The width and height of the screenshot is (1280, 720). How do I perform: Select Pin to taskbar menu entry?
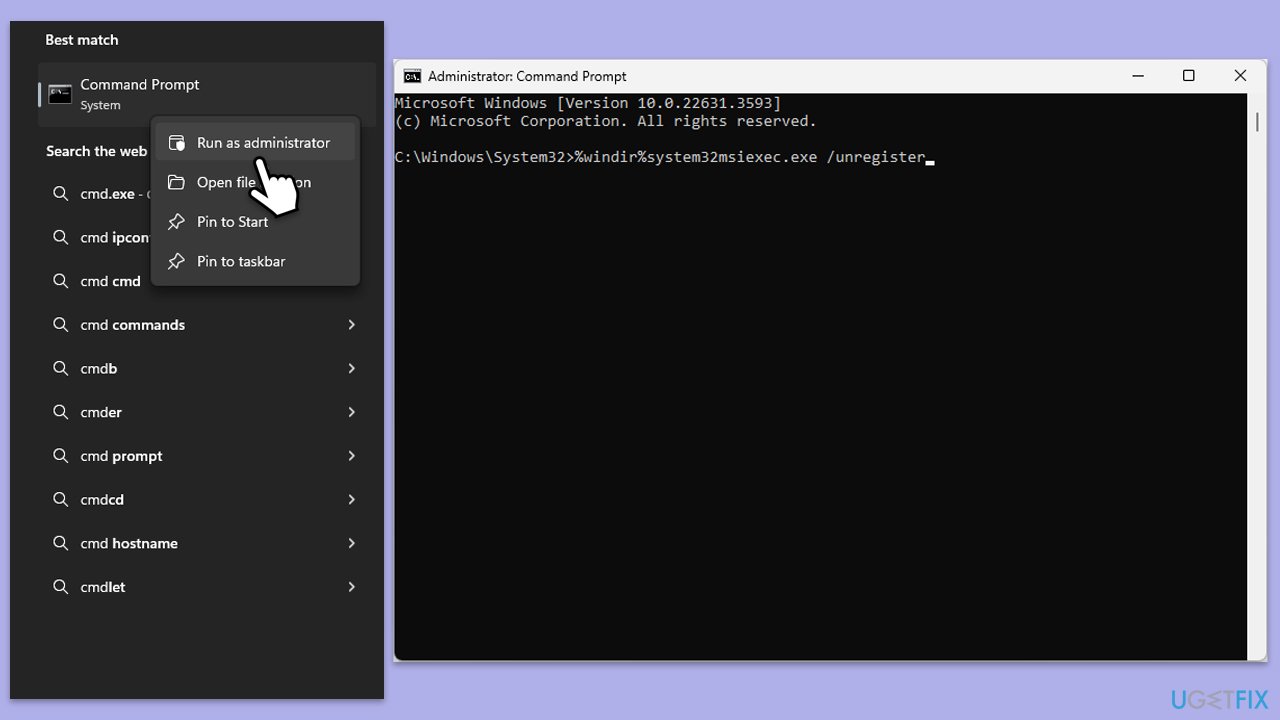point(255,261)
